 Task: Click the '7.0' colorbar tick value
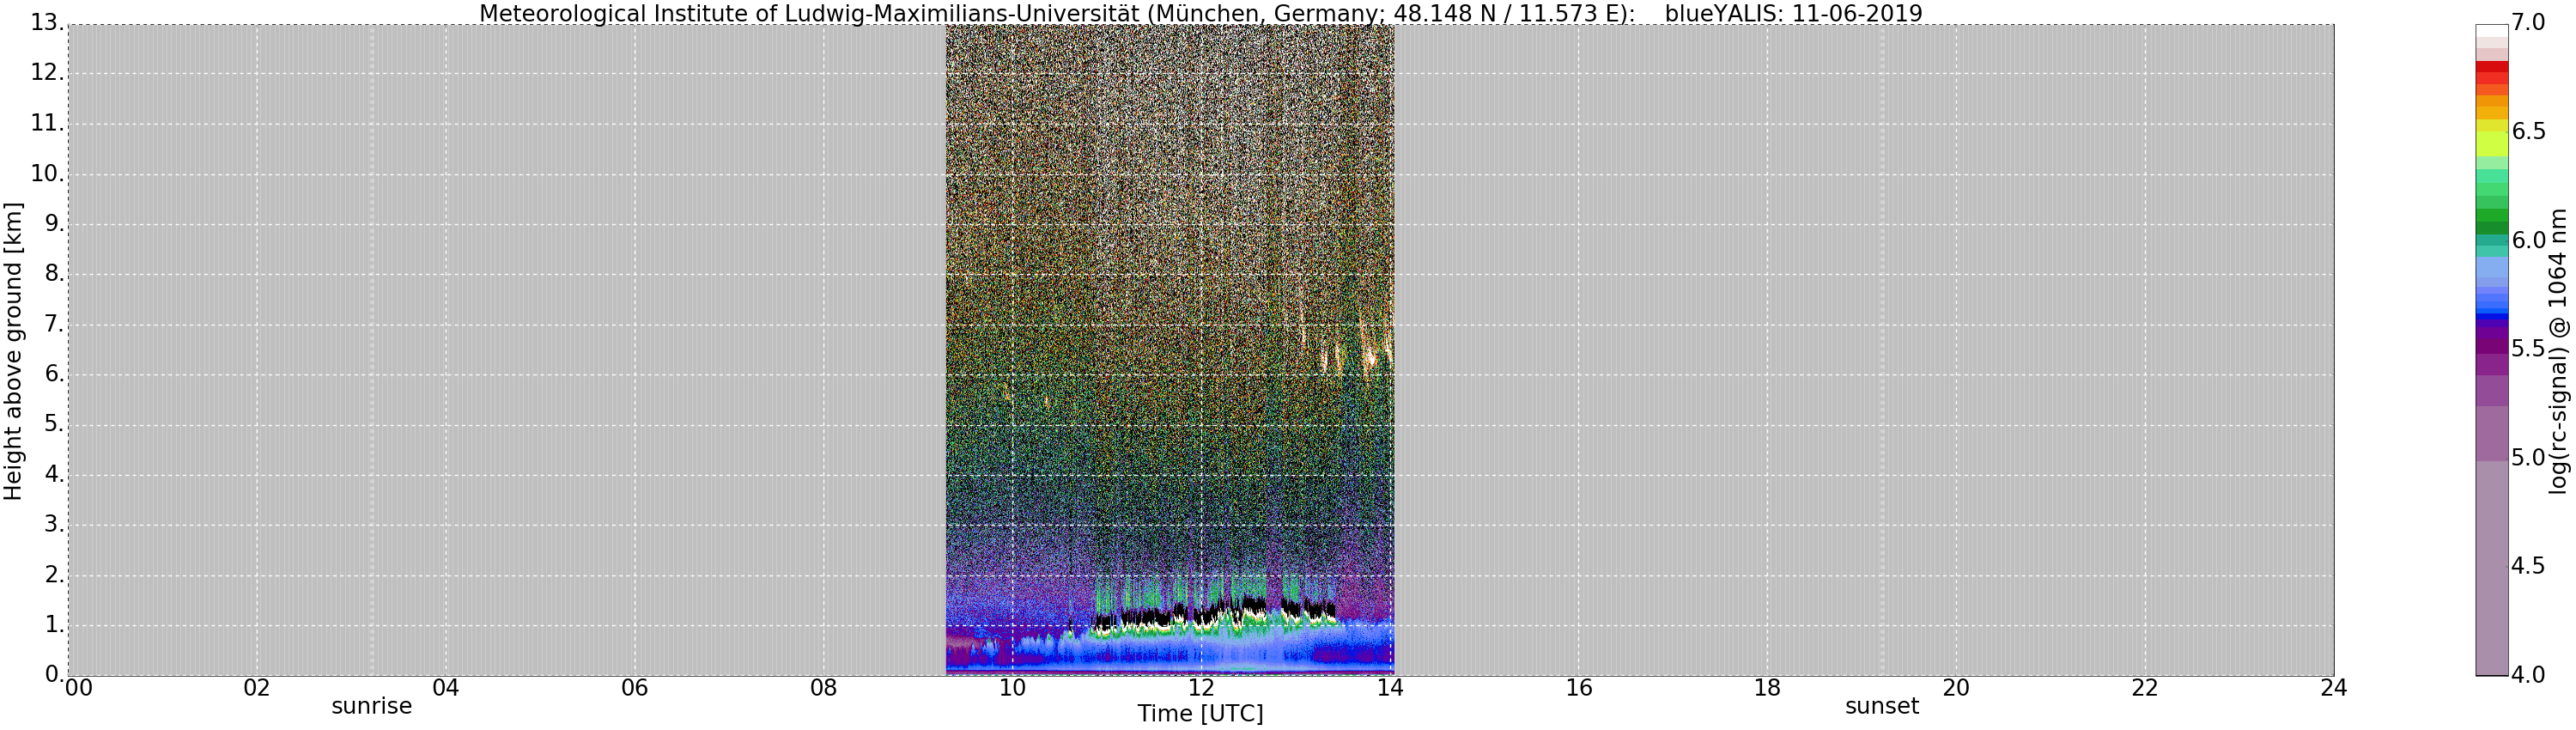(x=2528, y=22)
